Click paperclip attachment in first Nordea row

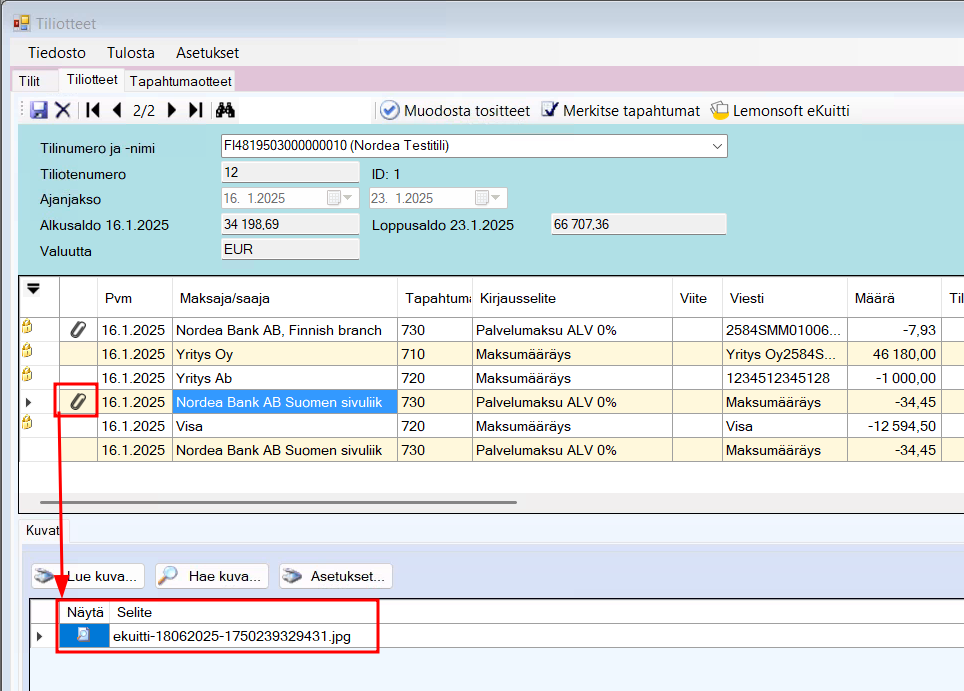78,330
